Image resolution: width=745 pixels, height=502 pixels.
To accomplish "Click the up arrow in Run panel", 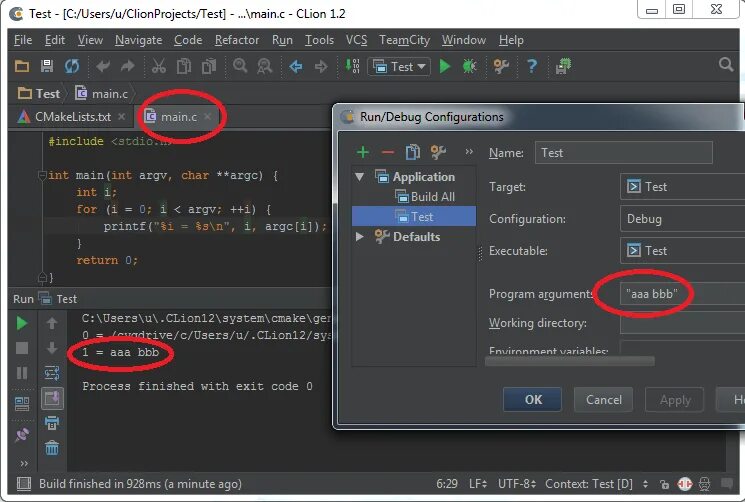I will [52, 323].
